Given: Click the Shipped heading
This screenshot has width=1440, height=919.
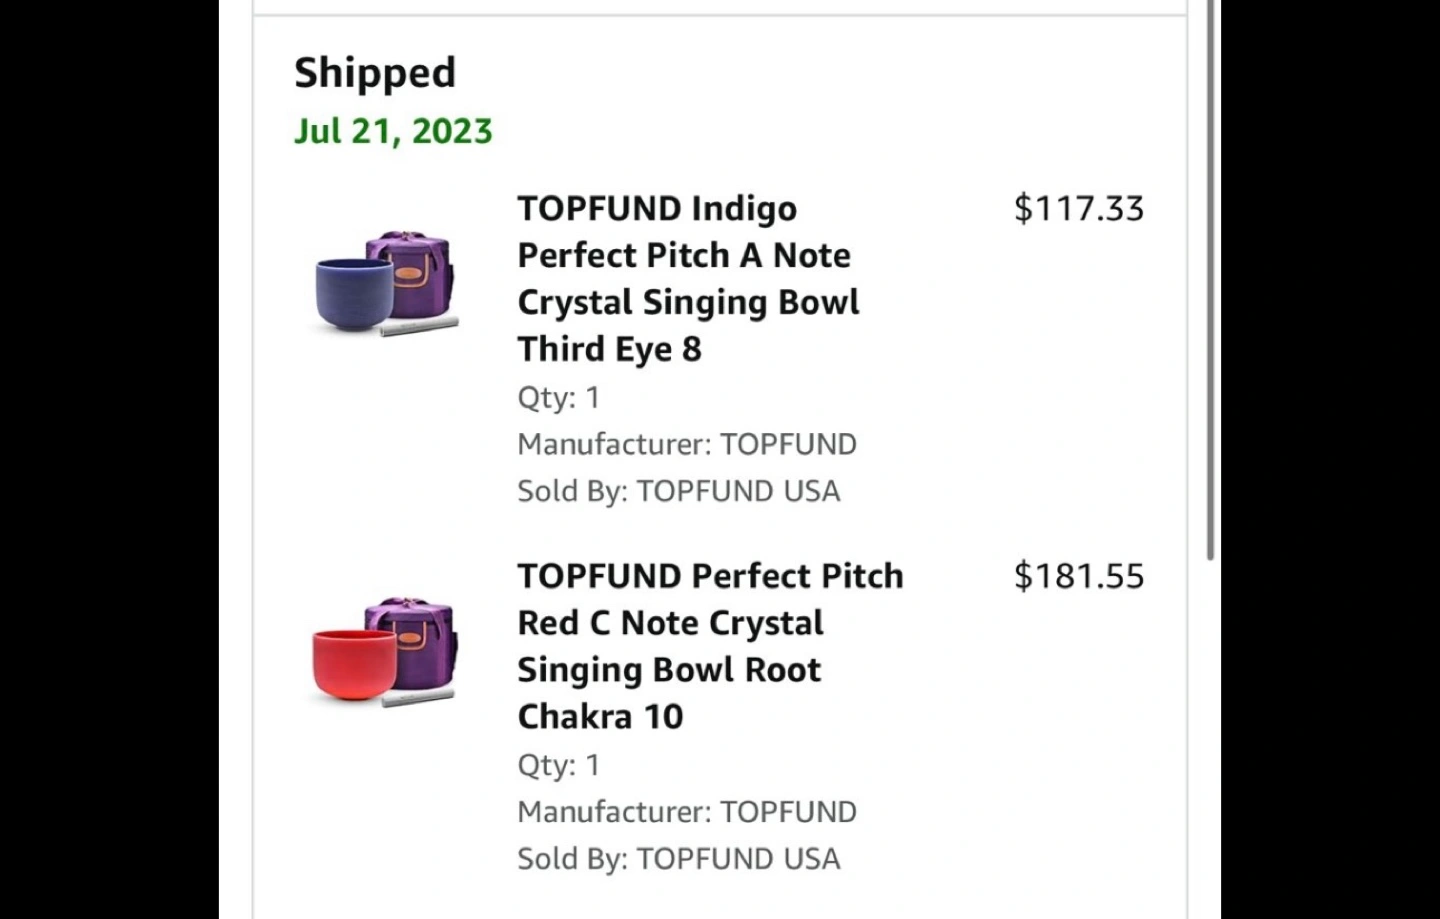Looking at the screenshot, I should pos(375,73).
